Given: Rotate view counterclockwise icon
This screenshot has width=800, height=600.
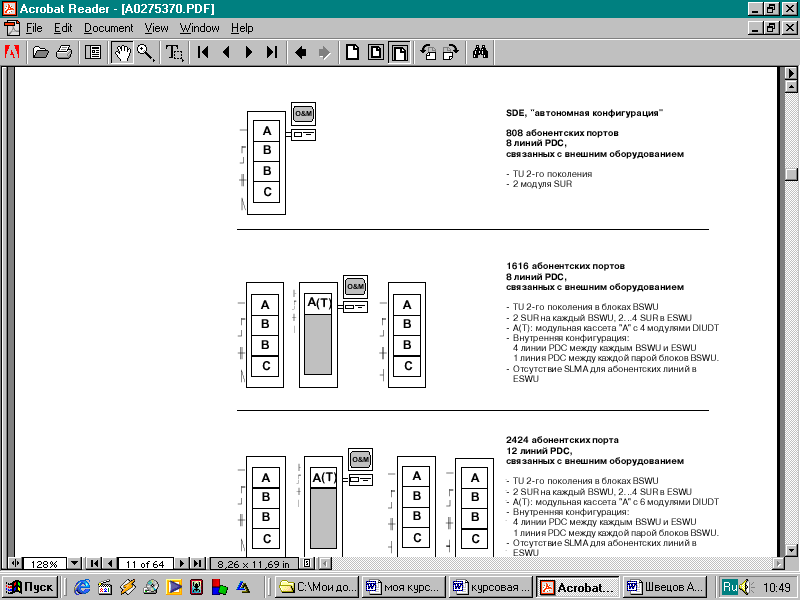Looking at the screenshot, I should pos(428,53).
